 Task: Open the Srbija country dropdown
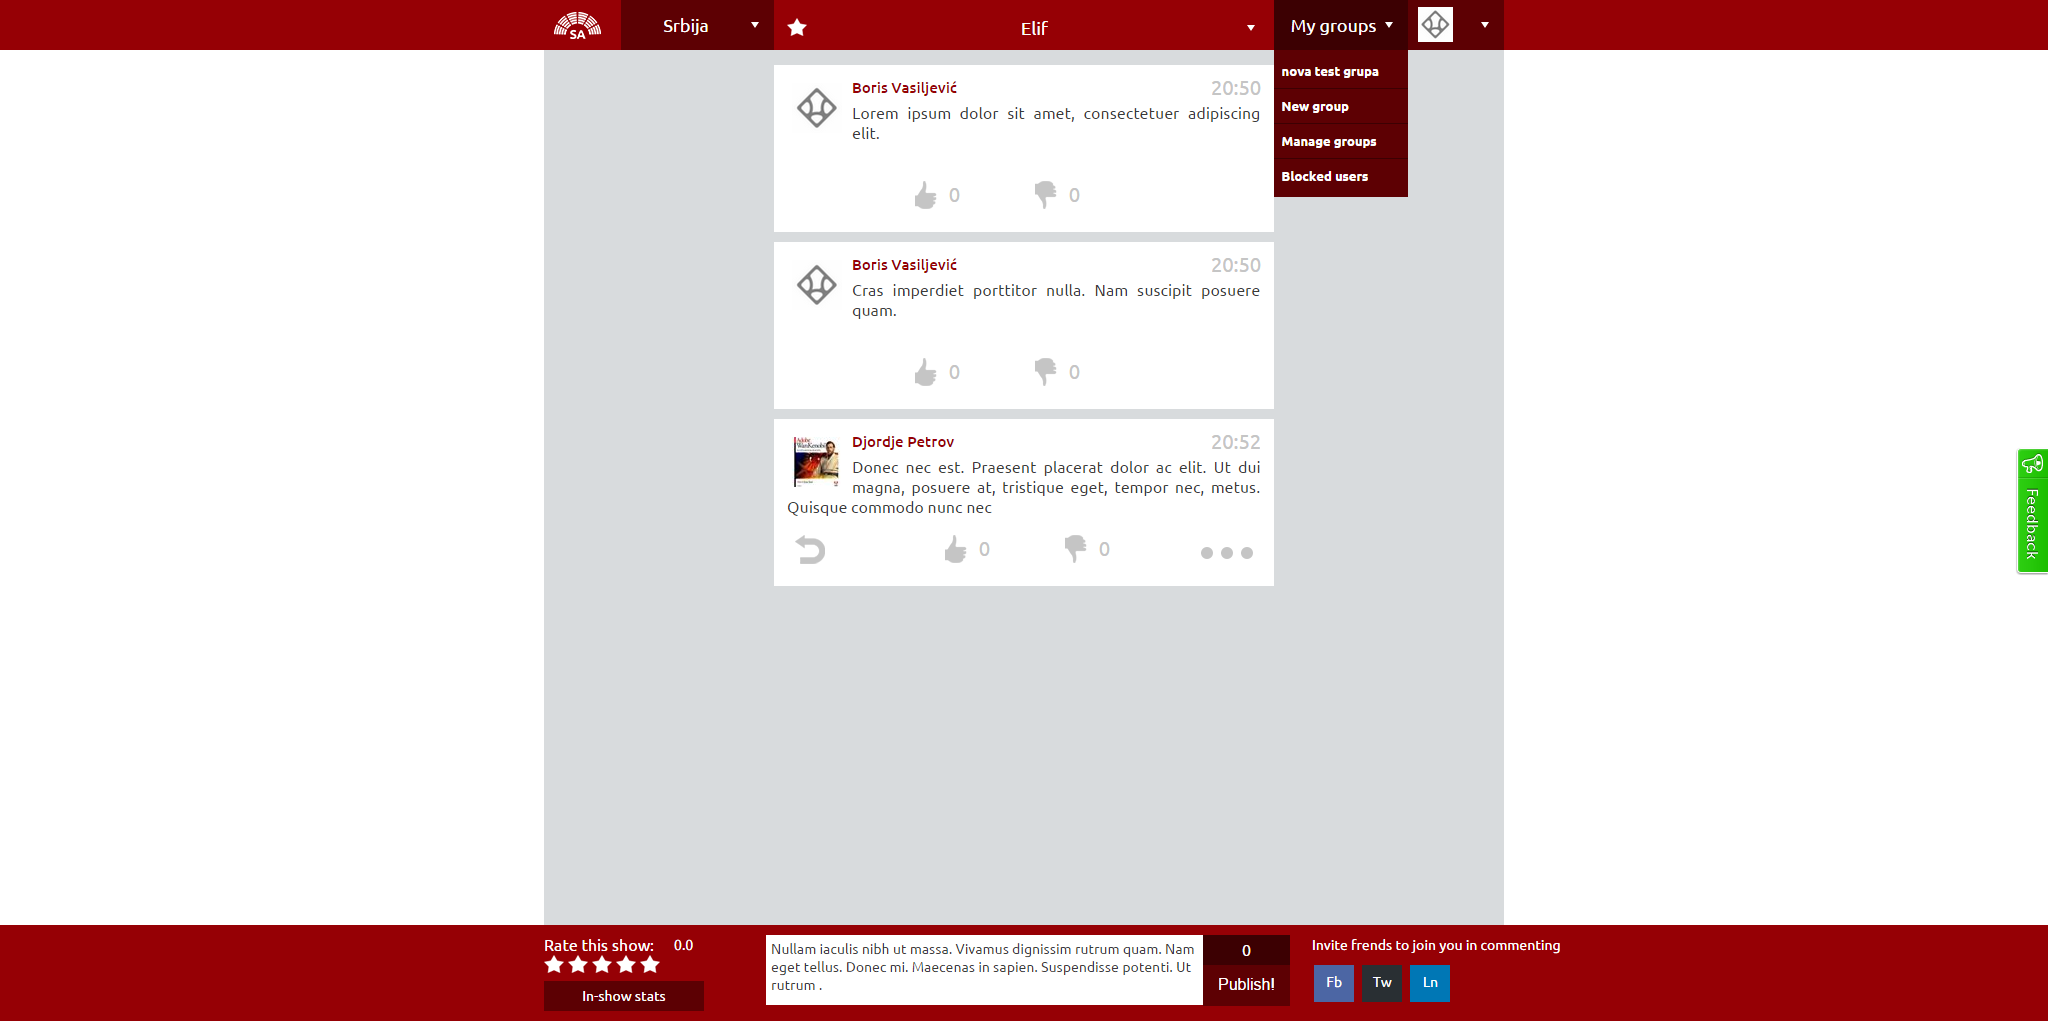pyautogui.click(x=697, y=25)
